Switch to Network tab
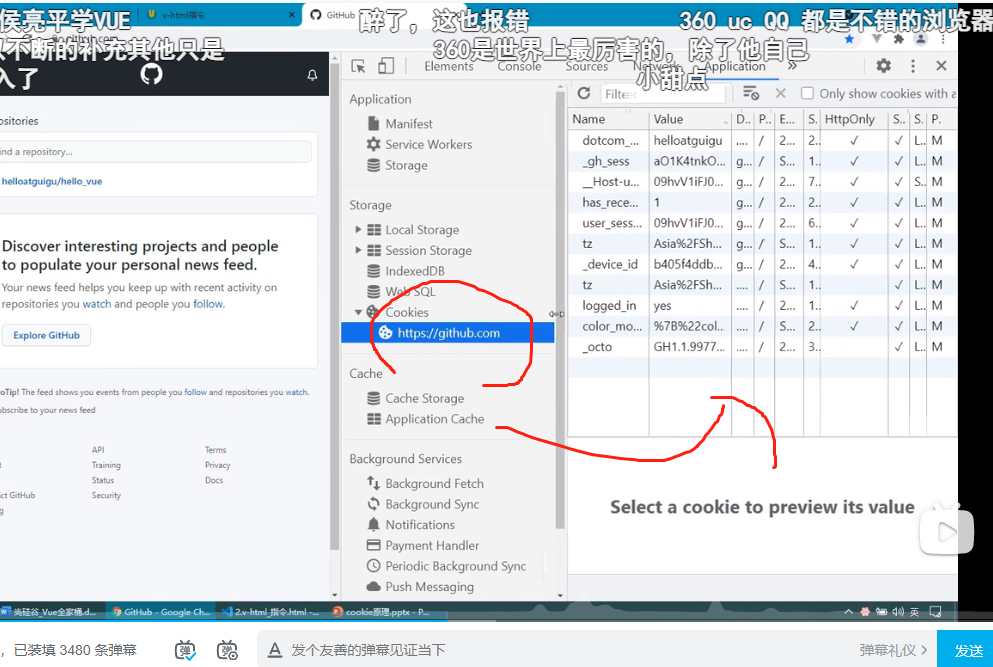 [655, 66]
